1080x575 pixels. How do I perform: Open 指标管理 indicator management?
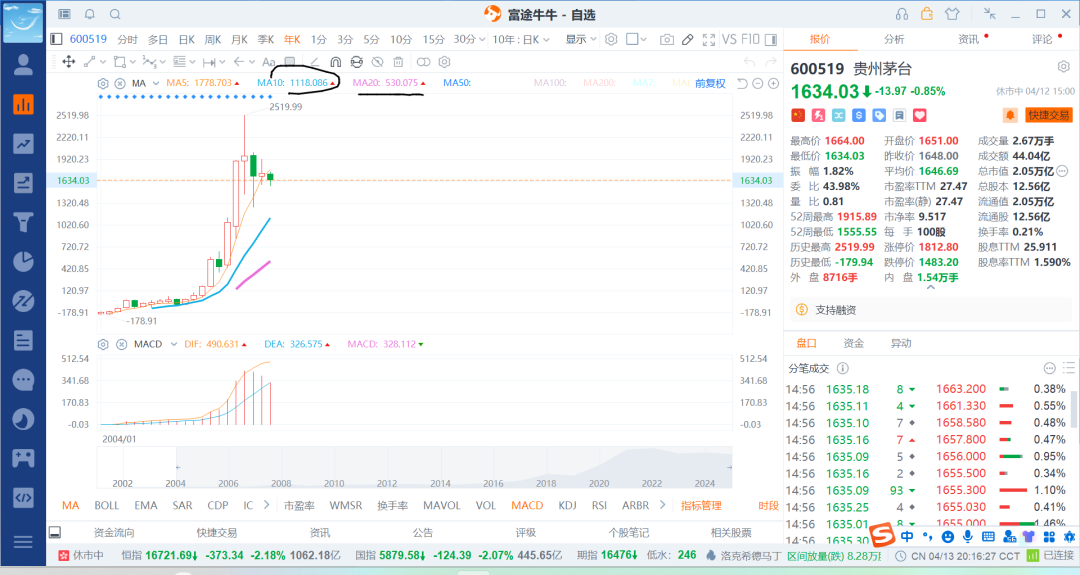coord(701,505)
